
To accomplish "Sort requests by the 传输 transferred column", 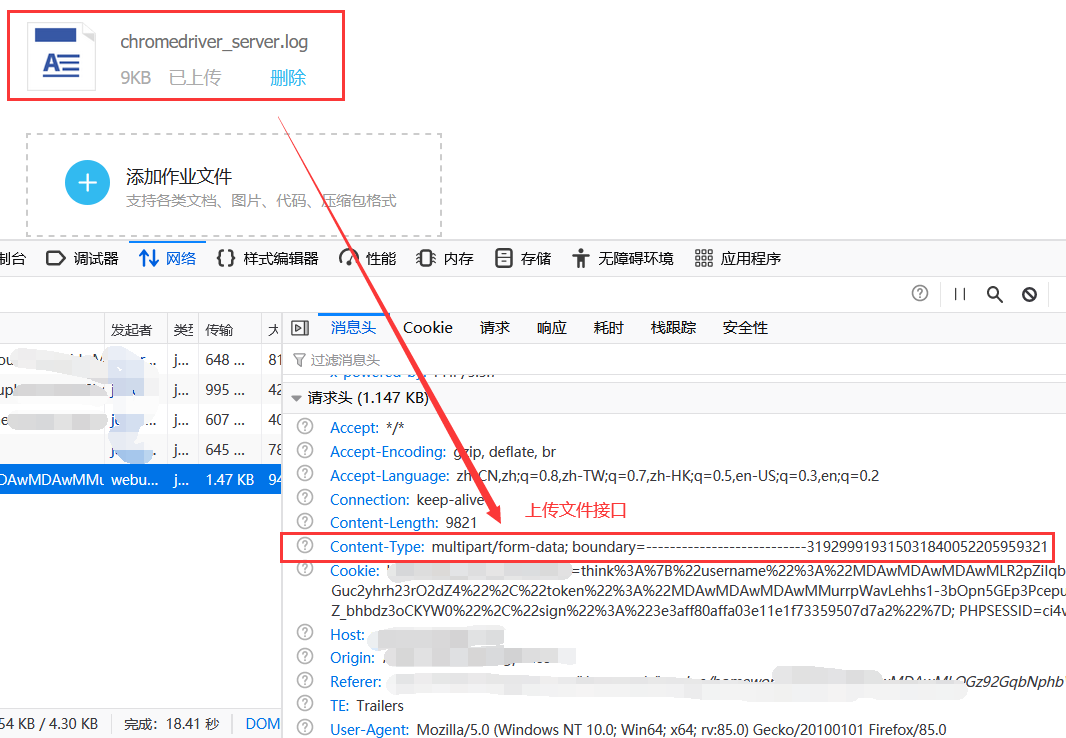I will pos(219,329).
